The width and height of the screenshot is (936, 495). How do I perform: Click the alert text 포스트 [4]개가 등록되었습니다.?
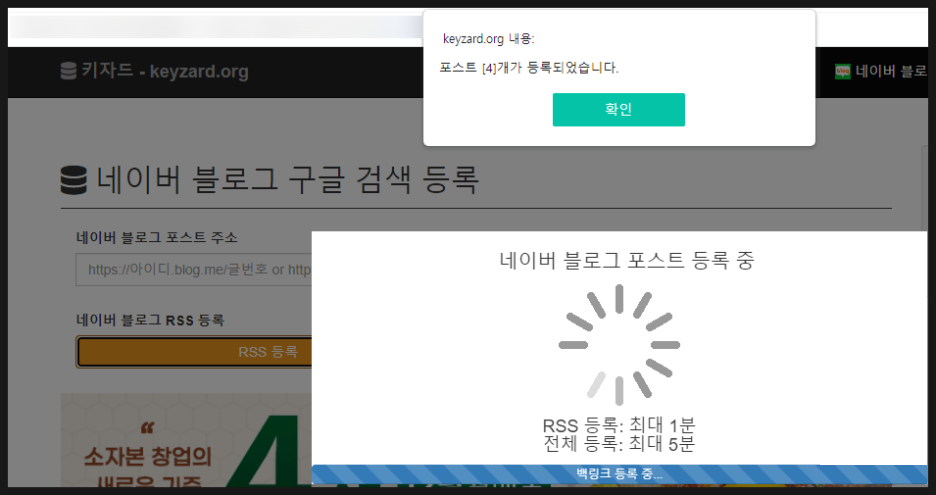point(529,67)
